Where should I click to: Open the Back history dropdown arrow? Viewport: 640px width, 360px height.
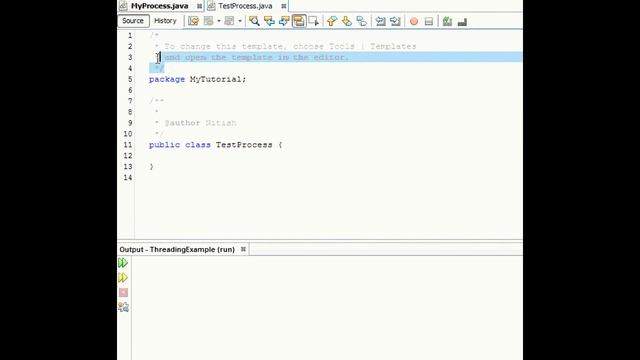tap(219, 21)
